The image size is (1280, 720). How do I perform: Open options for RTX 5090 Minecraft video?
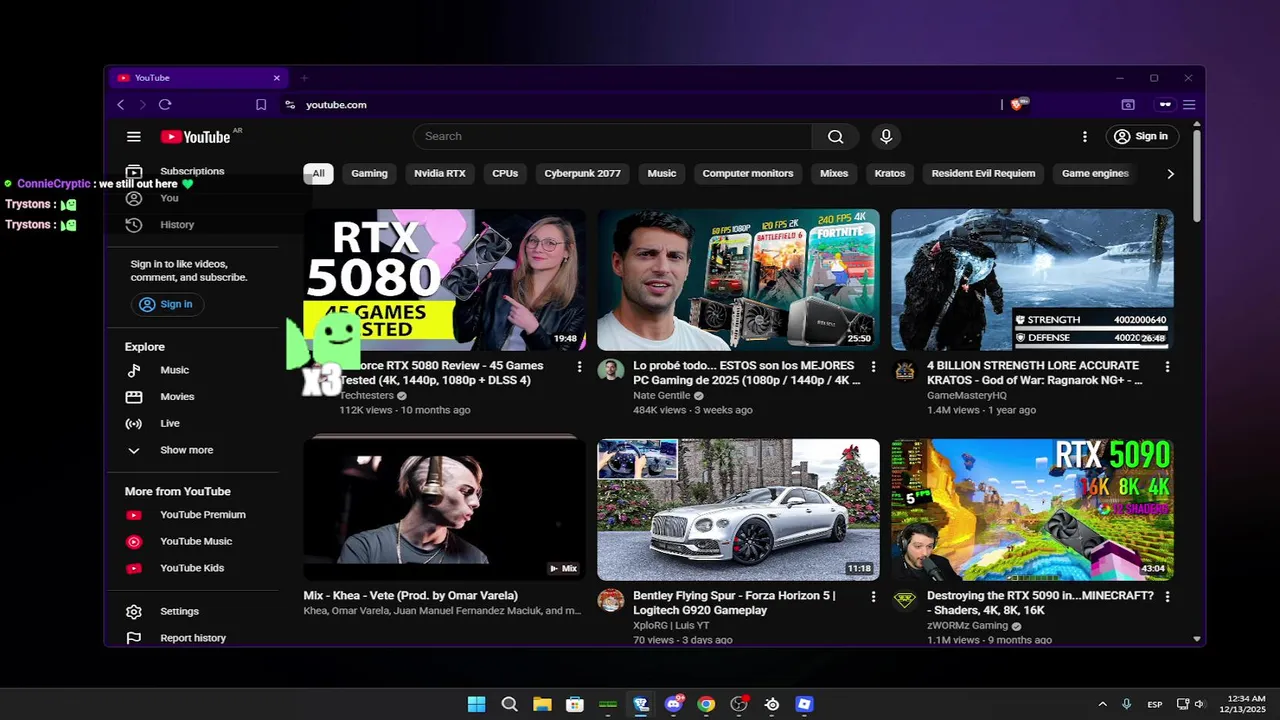click(x=1167, y=597)
